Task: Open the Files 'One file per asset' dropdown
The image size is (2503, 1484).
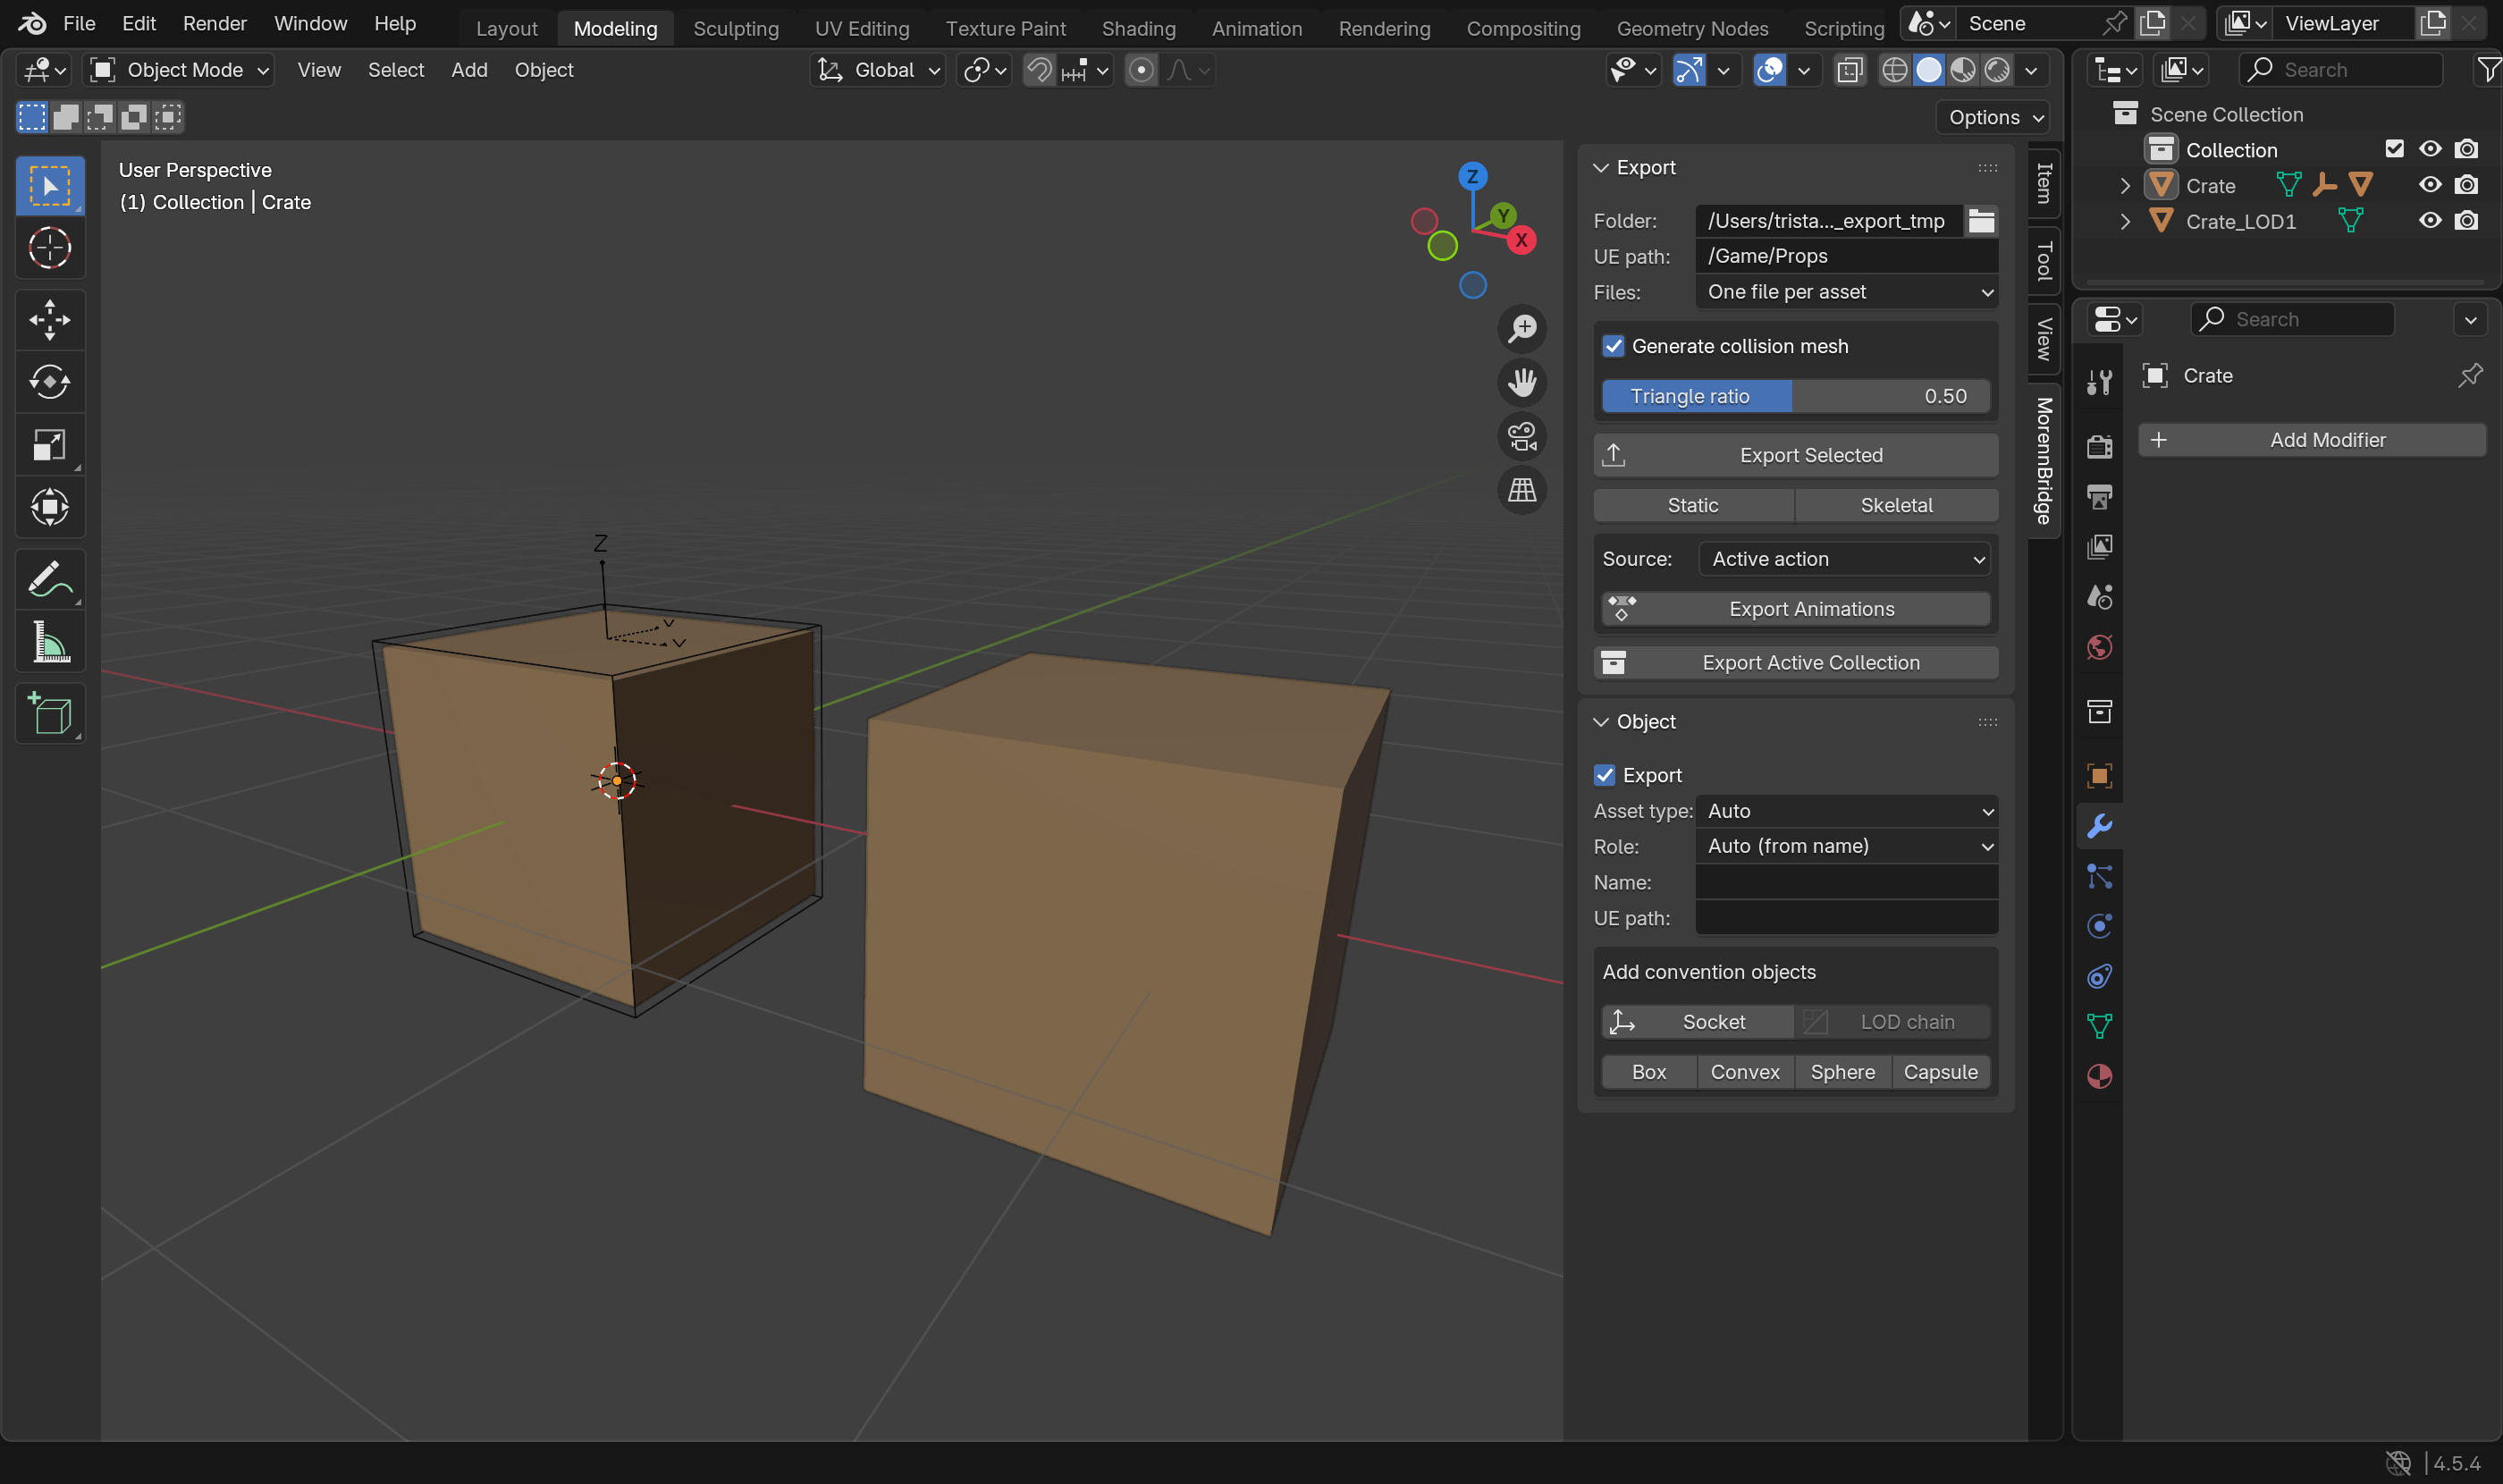Action: (1846, 292)
